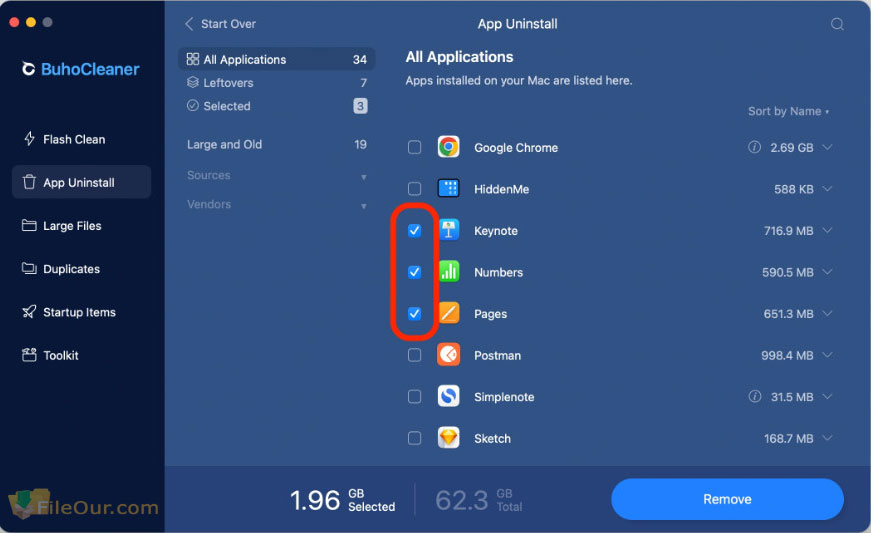Click the Sketch app name

point(492,439)
